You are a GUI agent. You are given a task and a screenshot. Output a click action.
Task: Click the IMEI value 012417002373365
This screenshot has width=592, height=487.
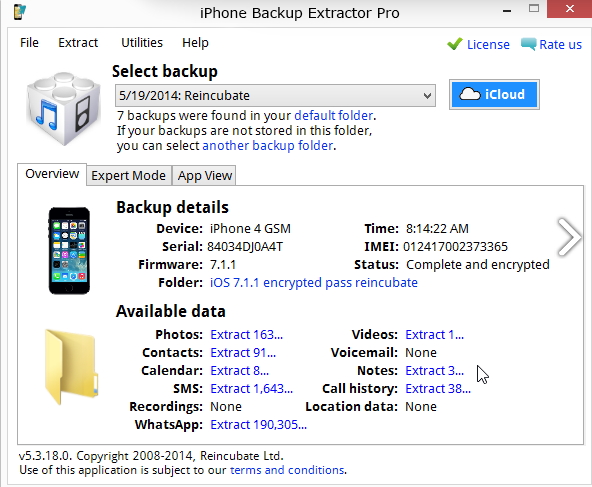point(455,247)
